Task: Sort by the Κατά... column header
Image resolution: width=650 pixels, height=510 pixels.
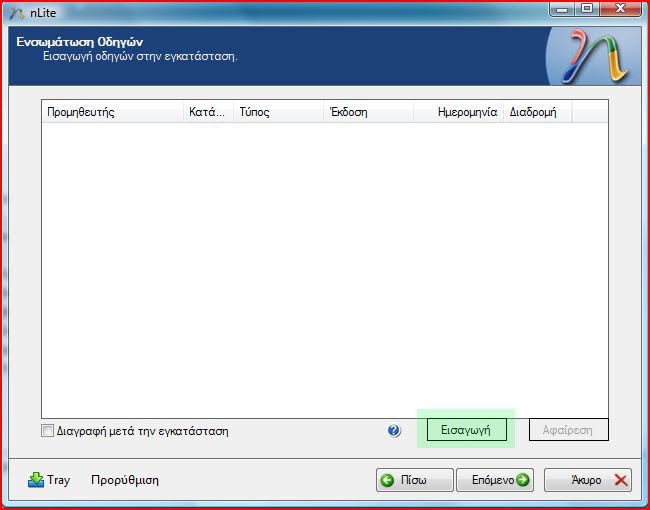Action: [207, 112]
